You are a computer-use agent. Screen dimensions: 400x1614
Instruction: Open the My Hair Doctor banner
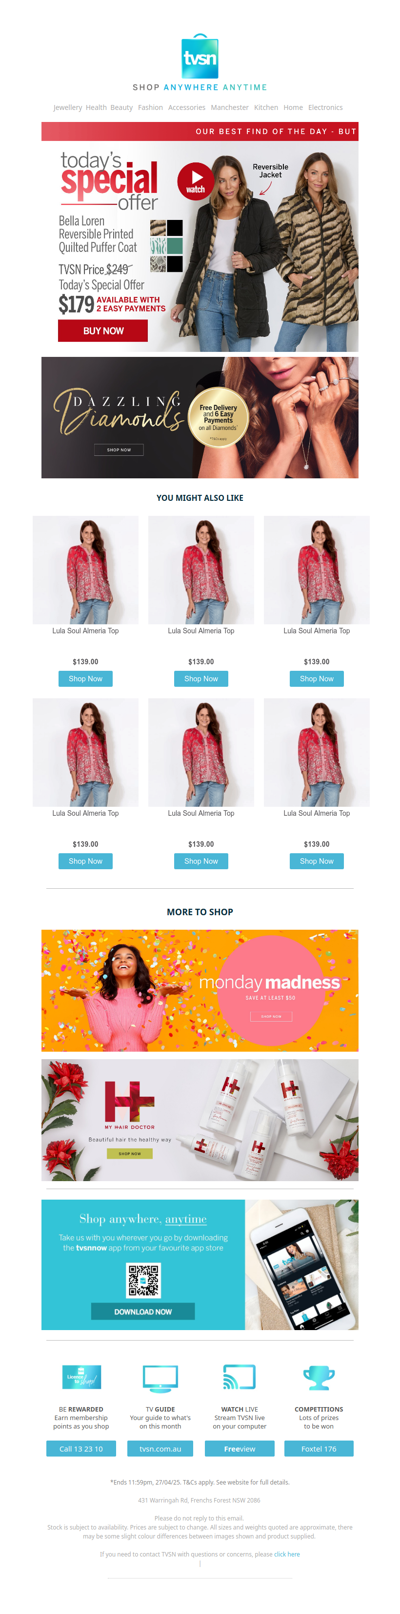click(200, 1120)
